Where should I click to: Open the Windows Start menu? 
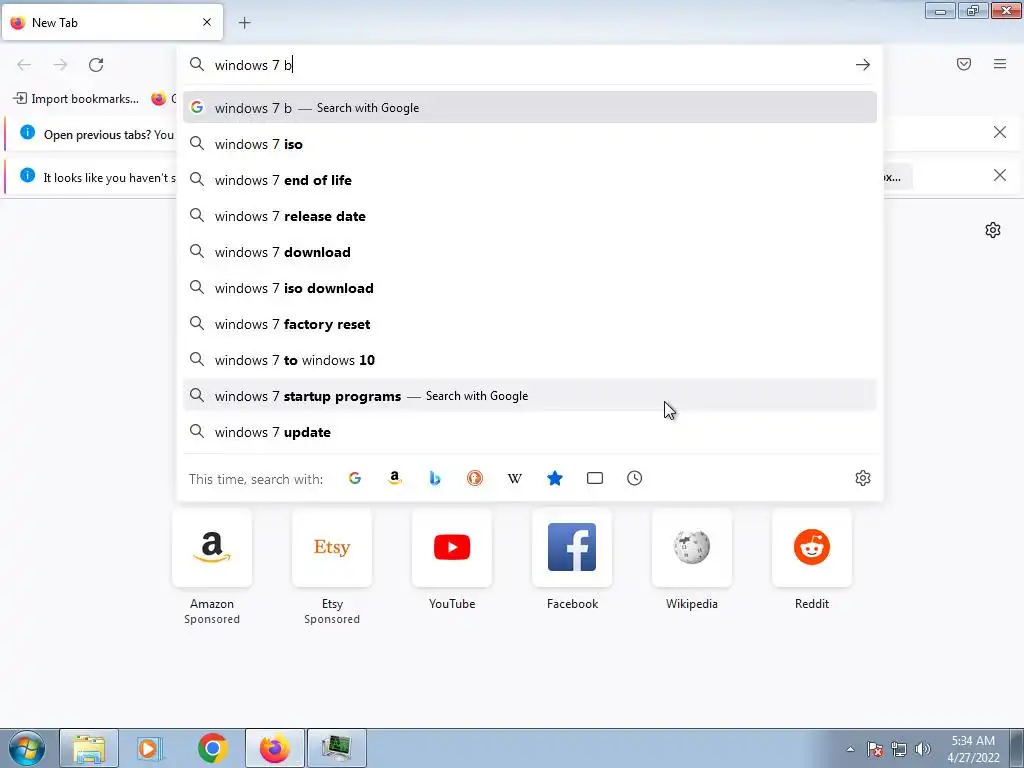click(27, 748)
